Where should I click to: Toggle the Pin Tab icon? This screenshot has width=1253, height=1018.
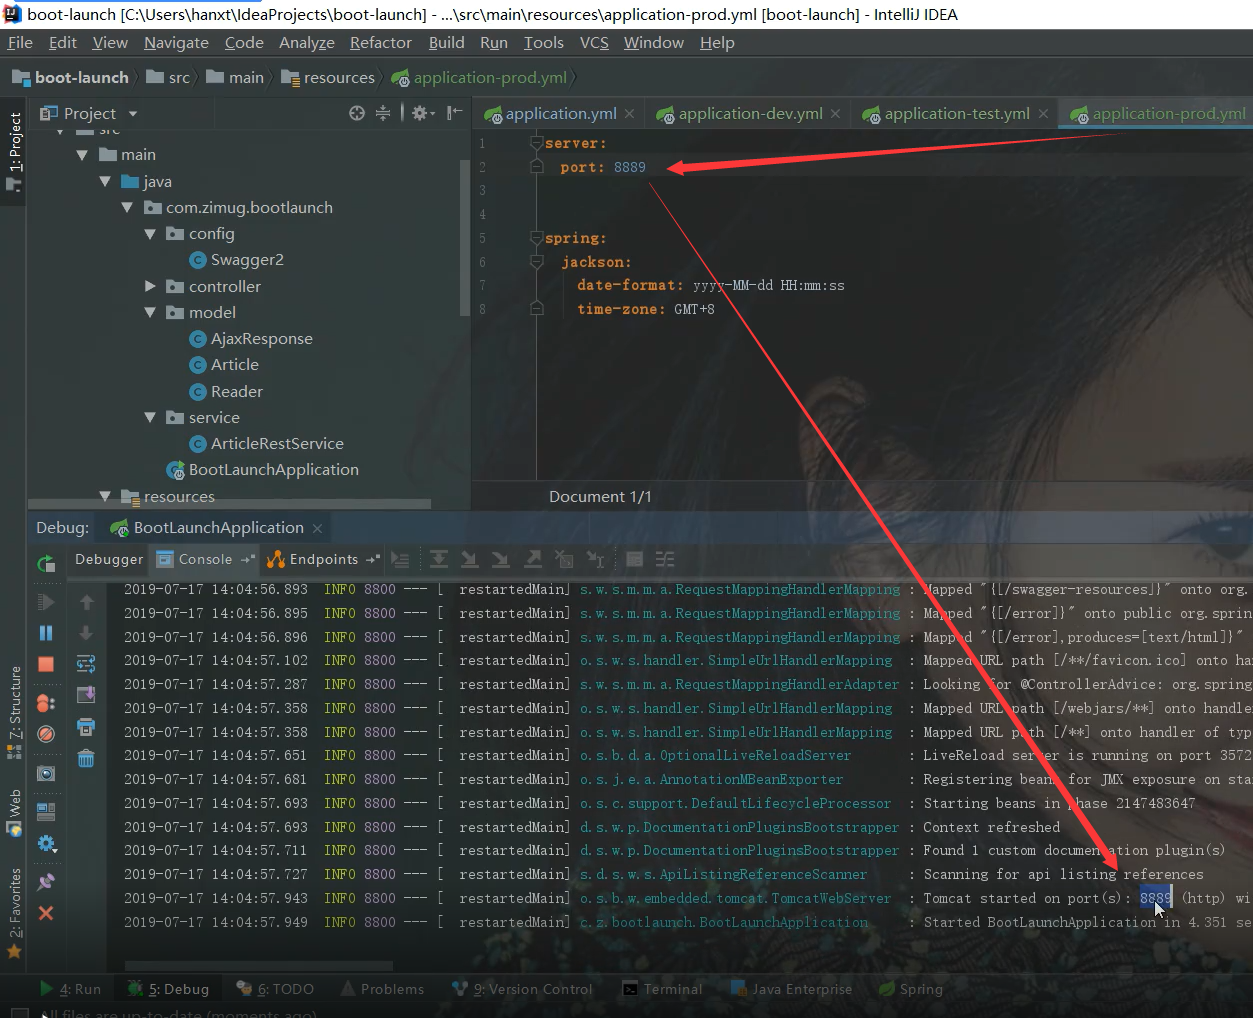(x=46, y=882)
